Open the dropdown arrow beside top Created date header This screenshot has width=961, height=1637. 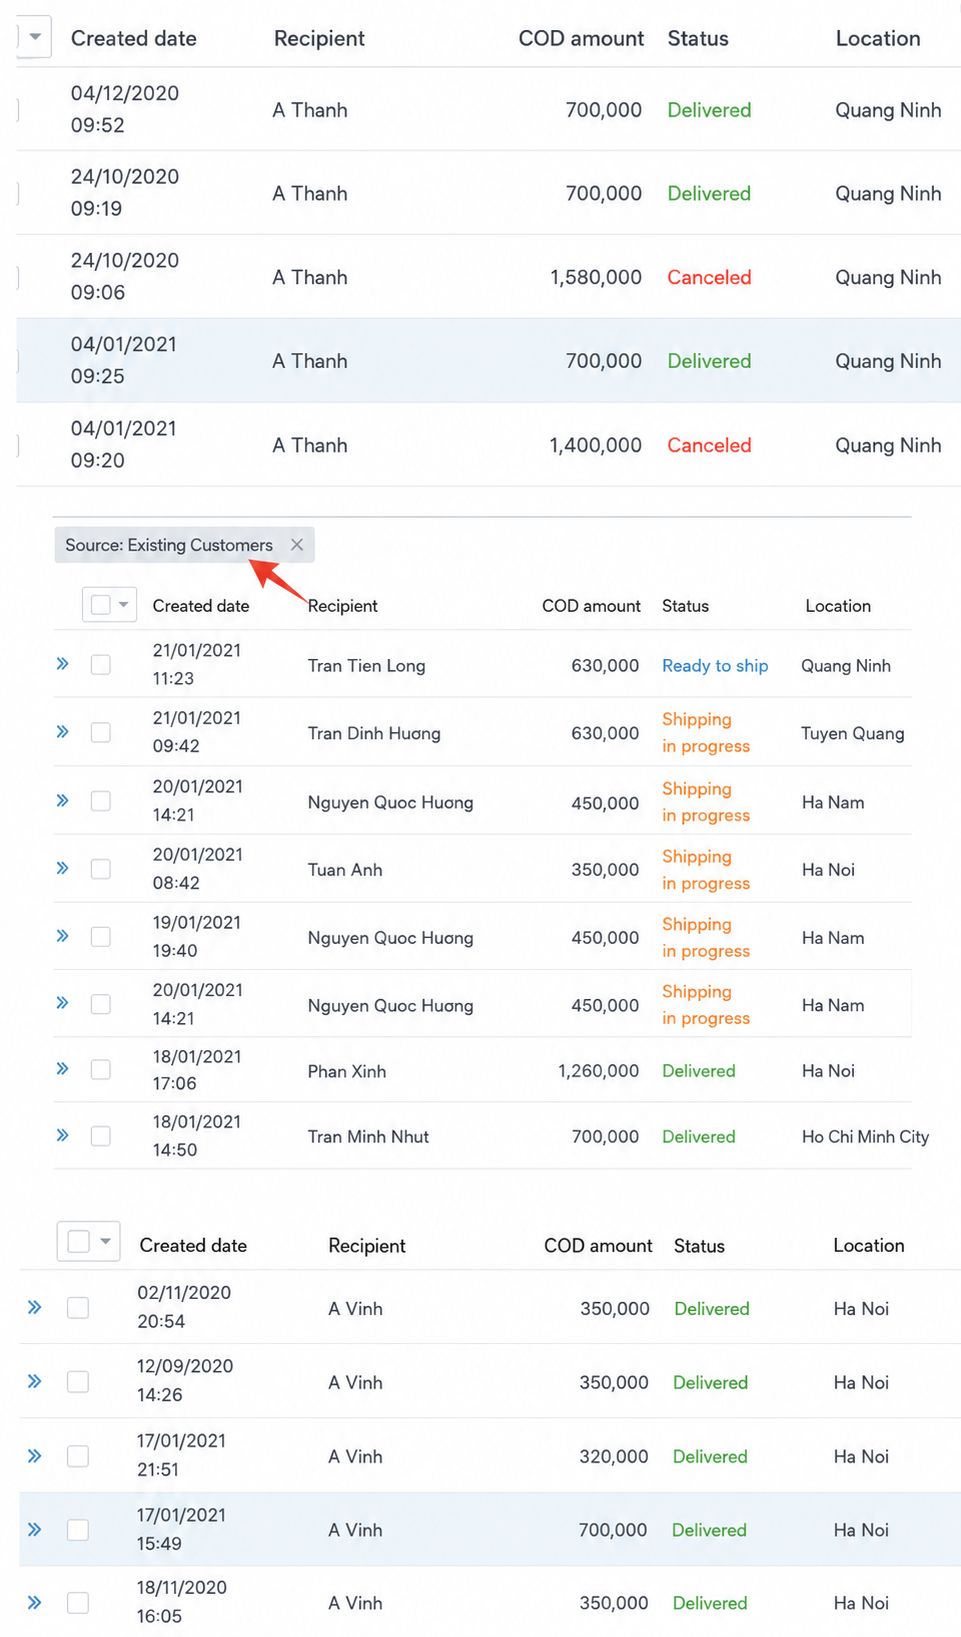[x=35, y=37]
